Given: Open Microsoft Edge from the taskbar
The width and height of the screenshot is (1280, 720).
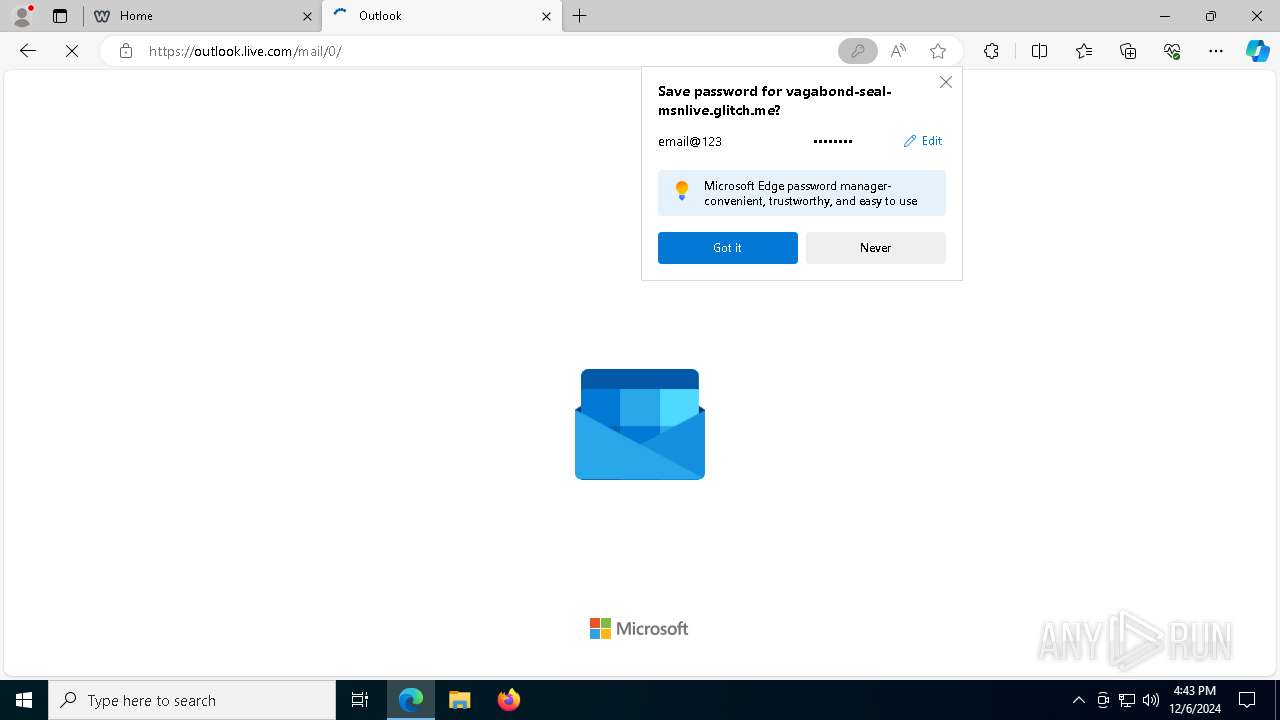Looking at the screenshot, I should point(411,700).
